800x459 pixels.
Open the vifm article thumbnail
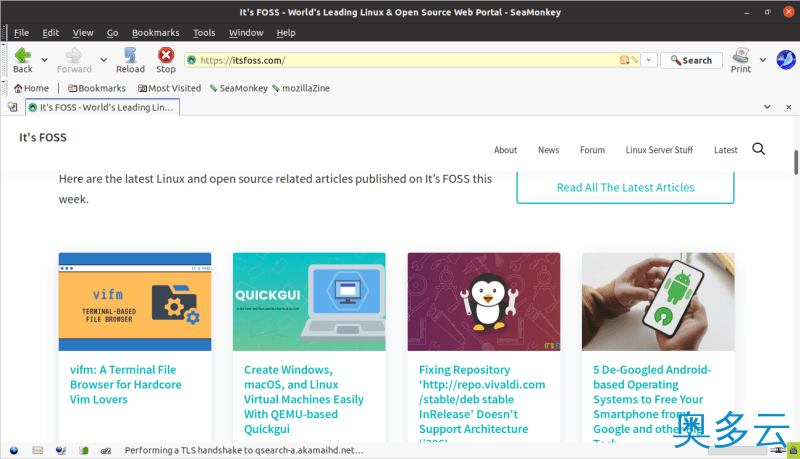[x=135, y=301]
